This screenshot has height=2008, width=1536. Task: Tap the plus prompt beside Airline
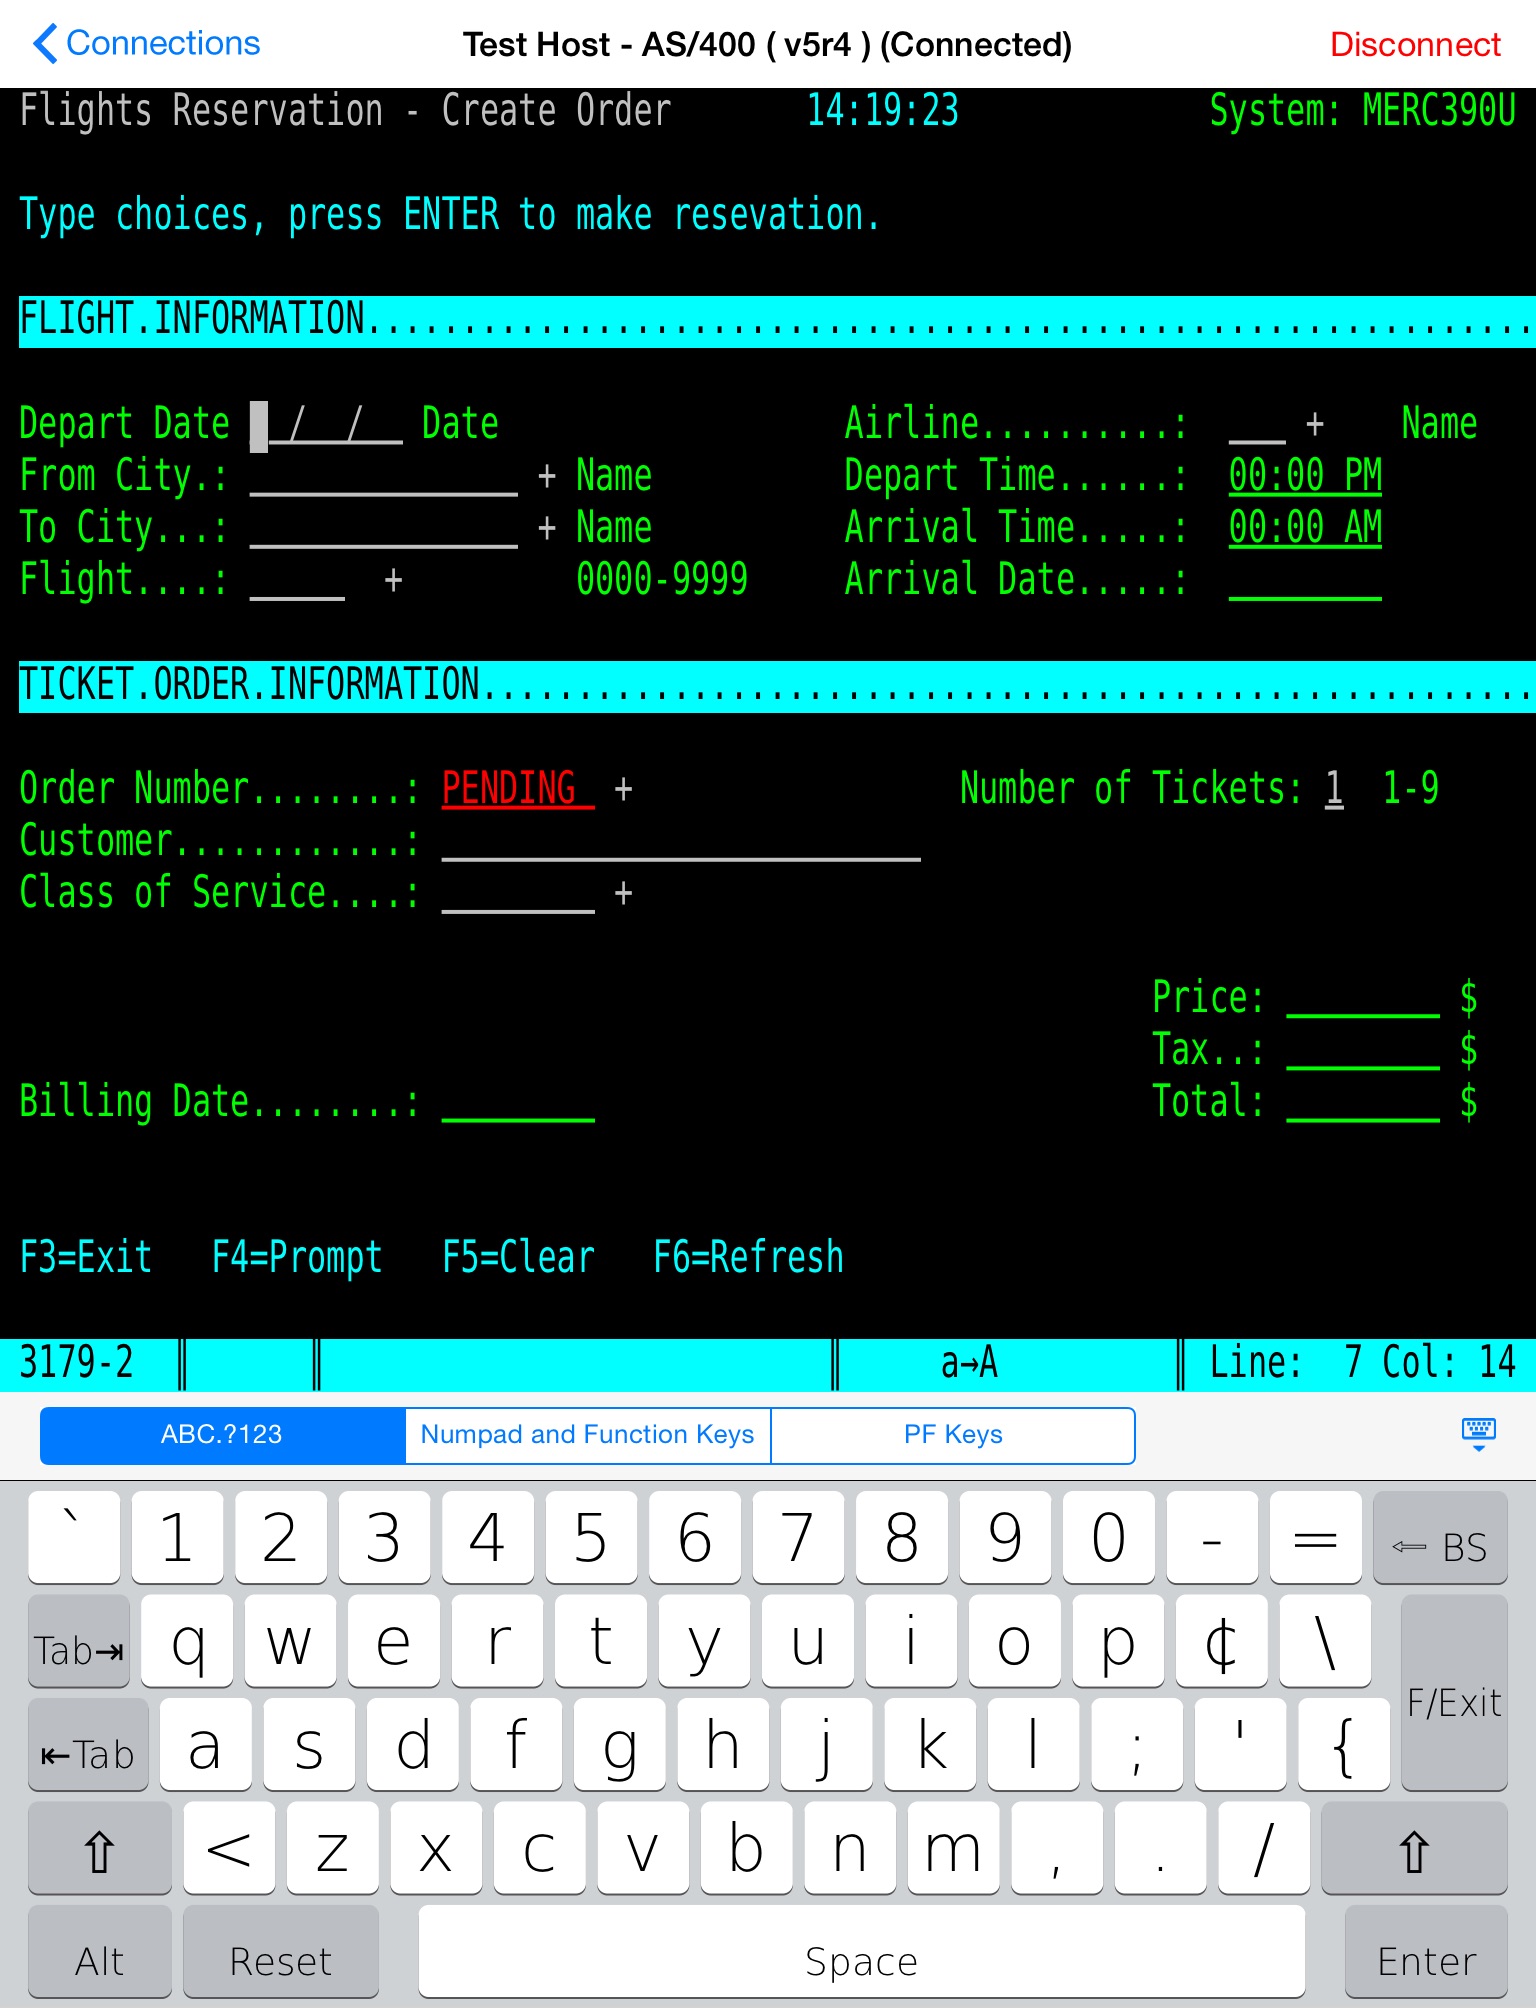coord(1315,424)
